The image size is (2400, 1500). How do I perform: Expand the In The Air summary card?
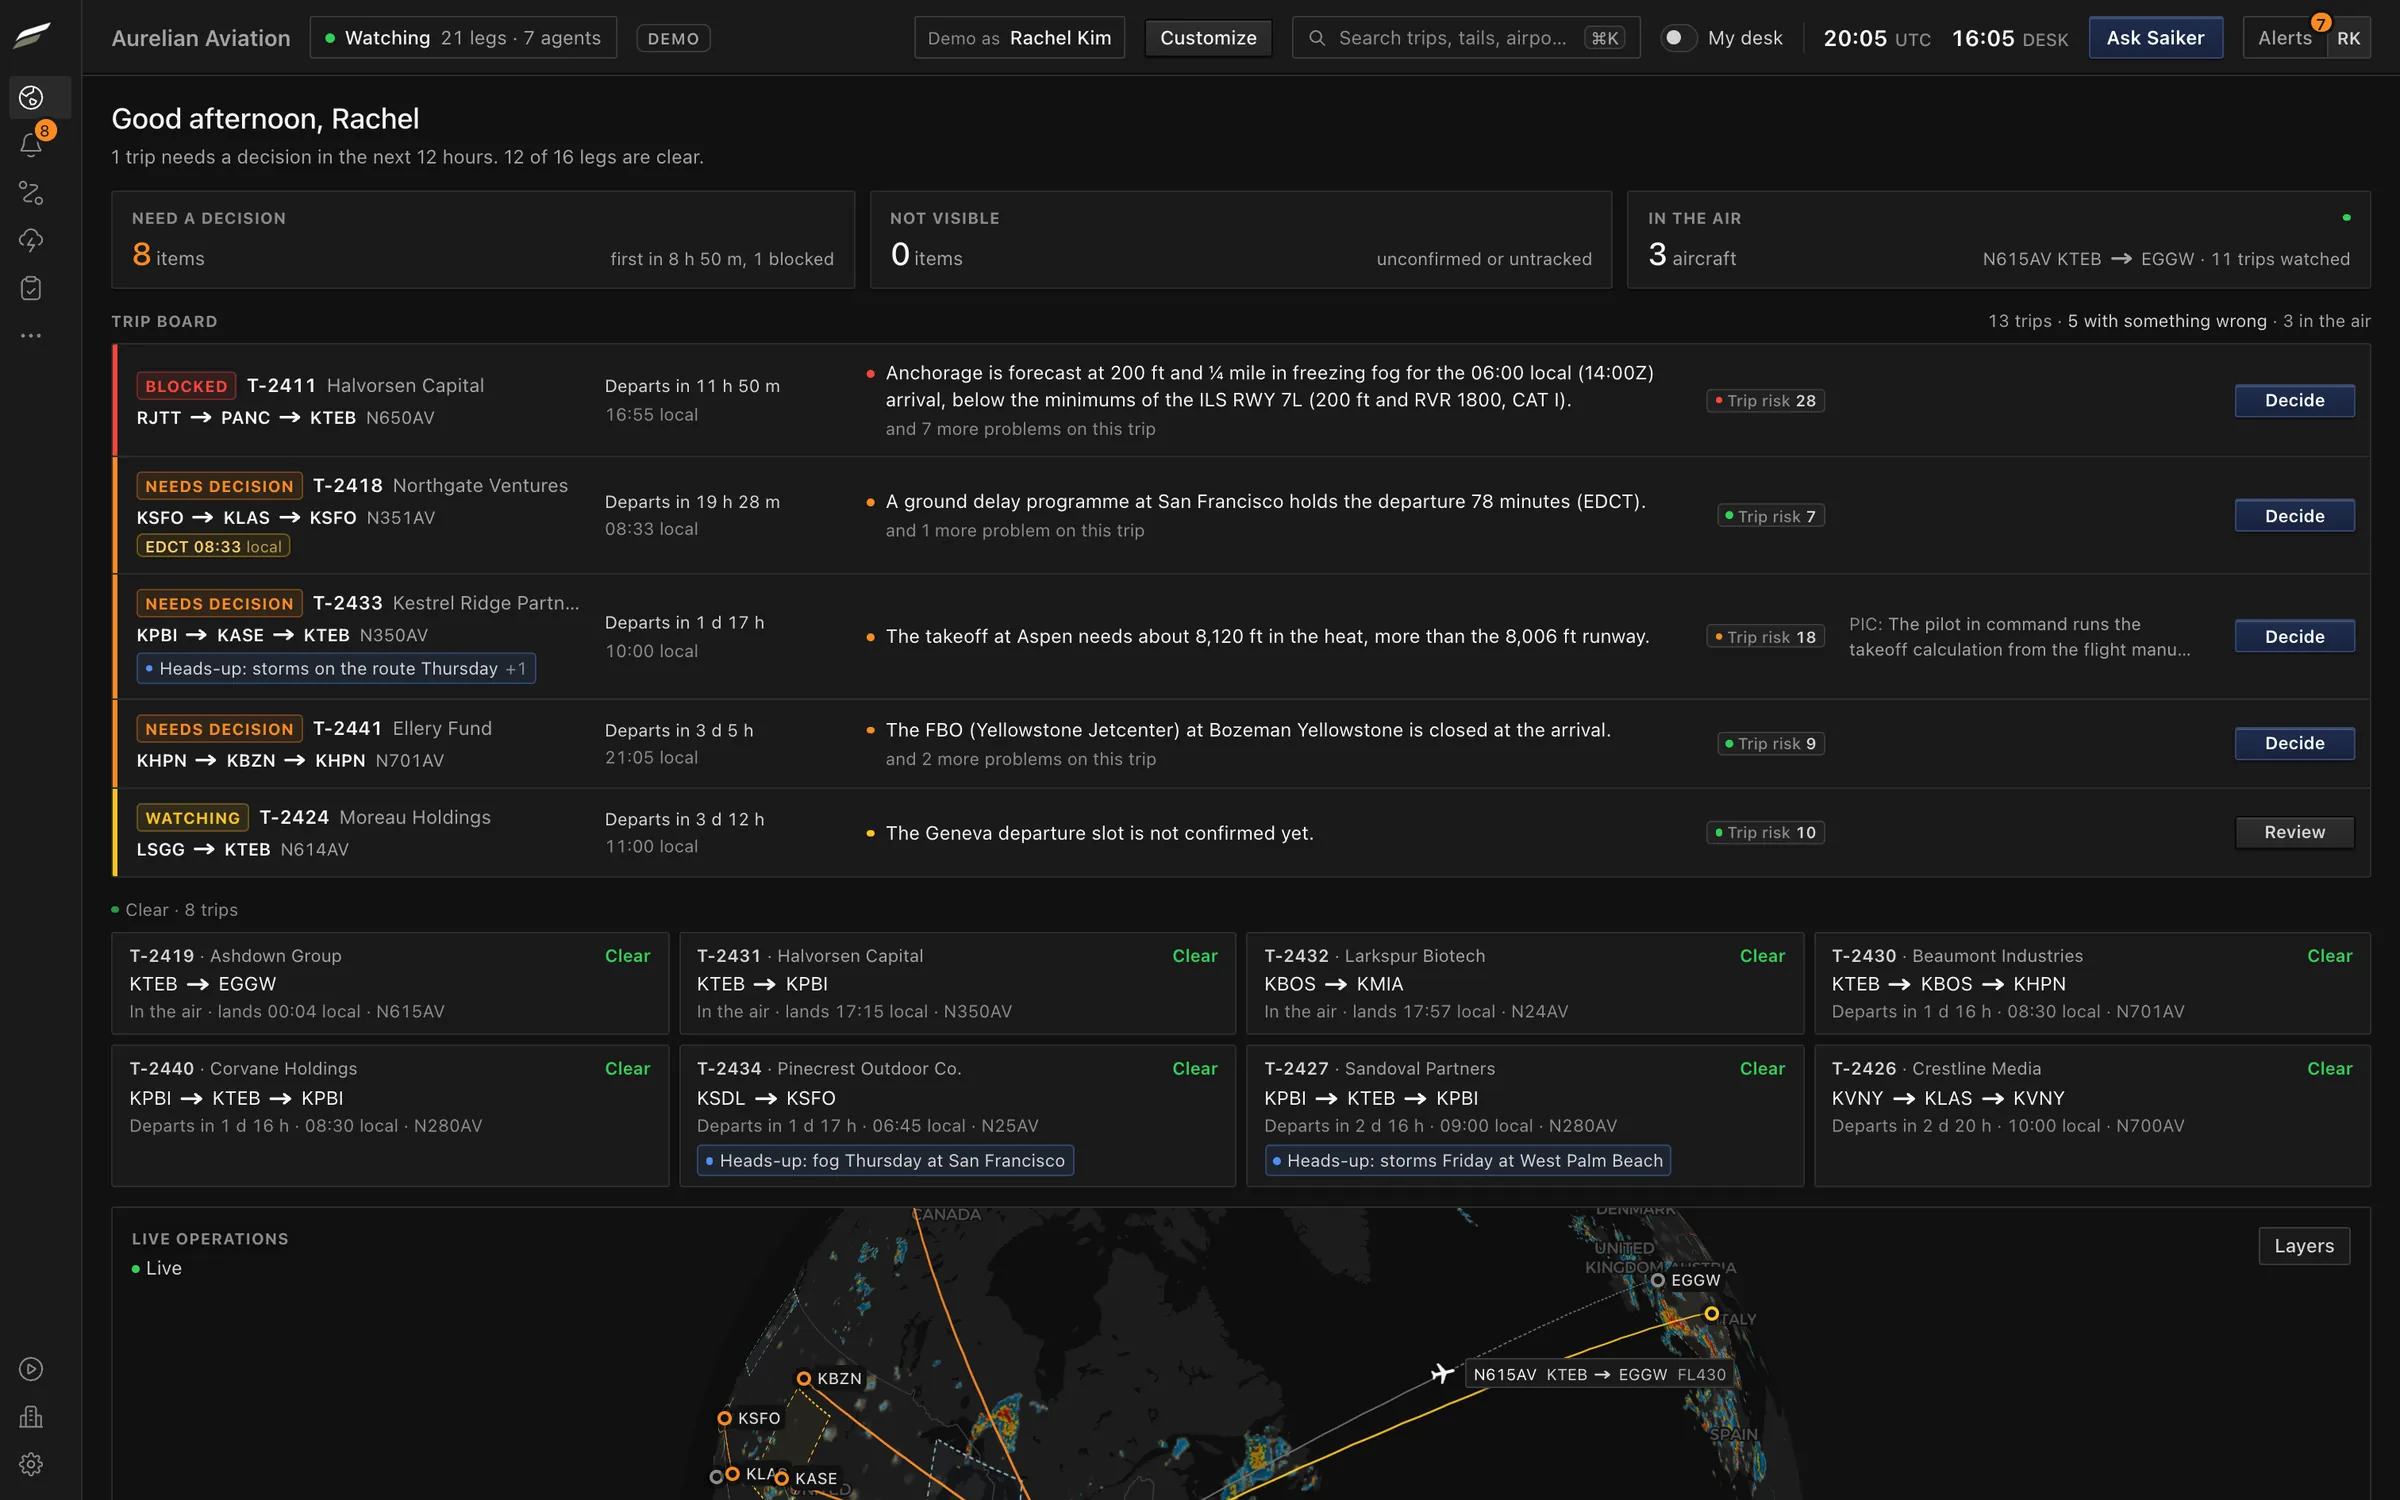(x=1998, y=240)
